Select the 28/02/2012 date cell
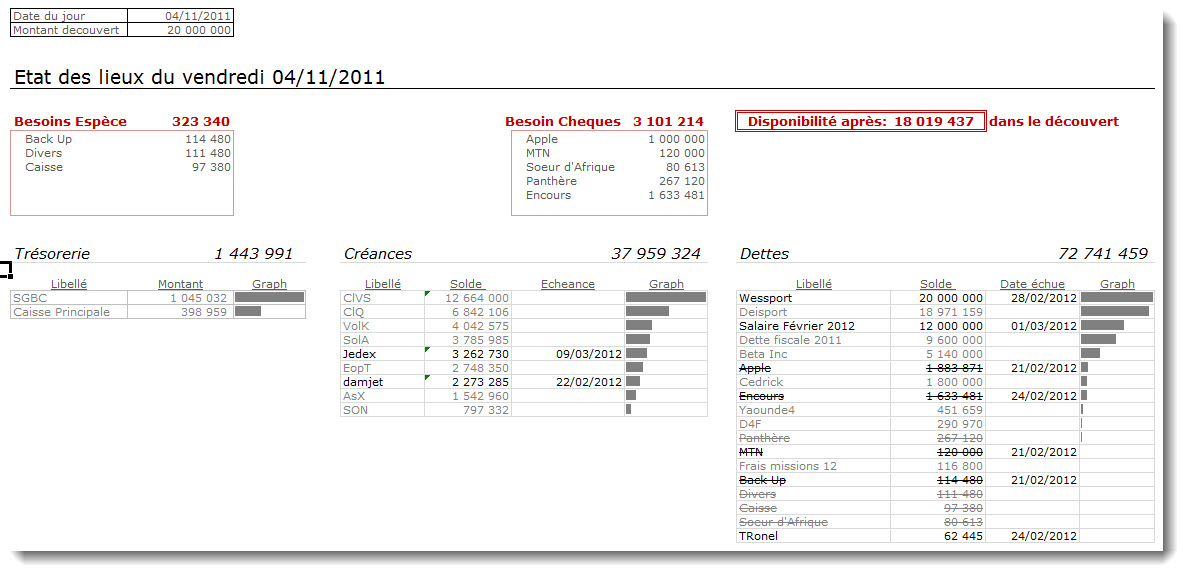 click(x=1032, y=299)
